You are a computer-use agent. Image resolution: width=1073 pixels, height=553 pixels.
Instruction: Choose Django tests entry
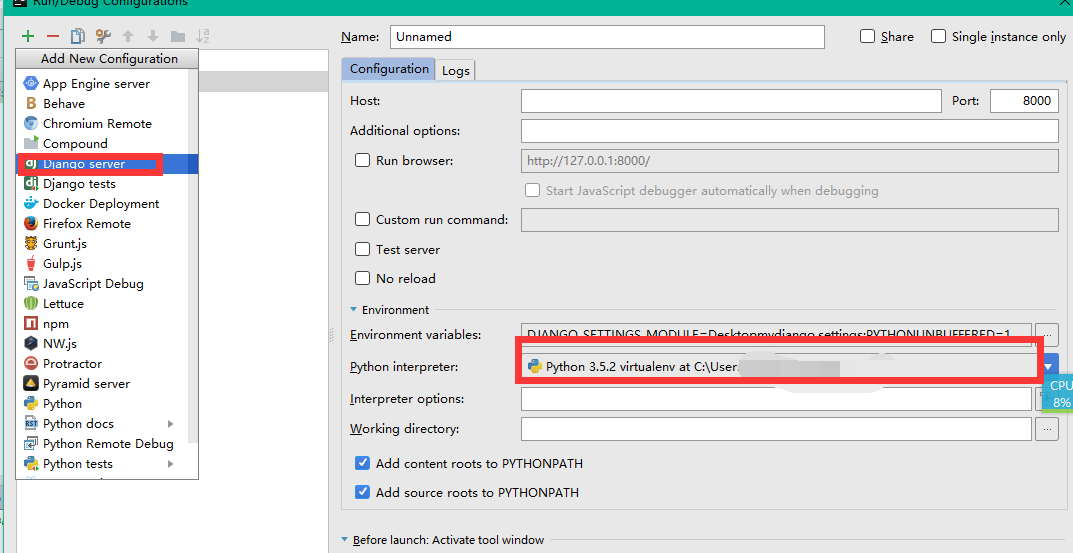[x=107, y=183]
